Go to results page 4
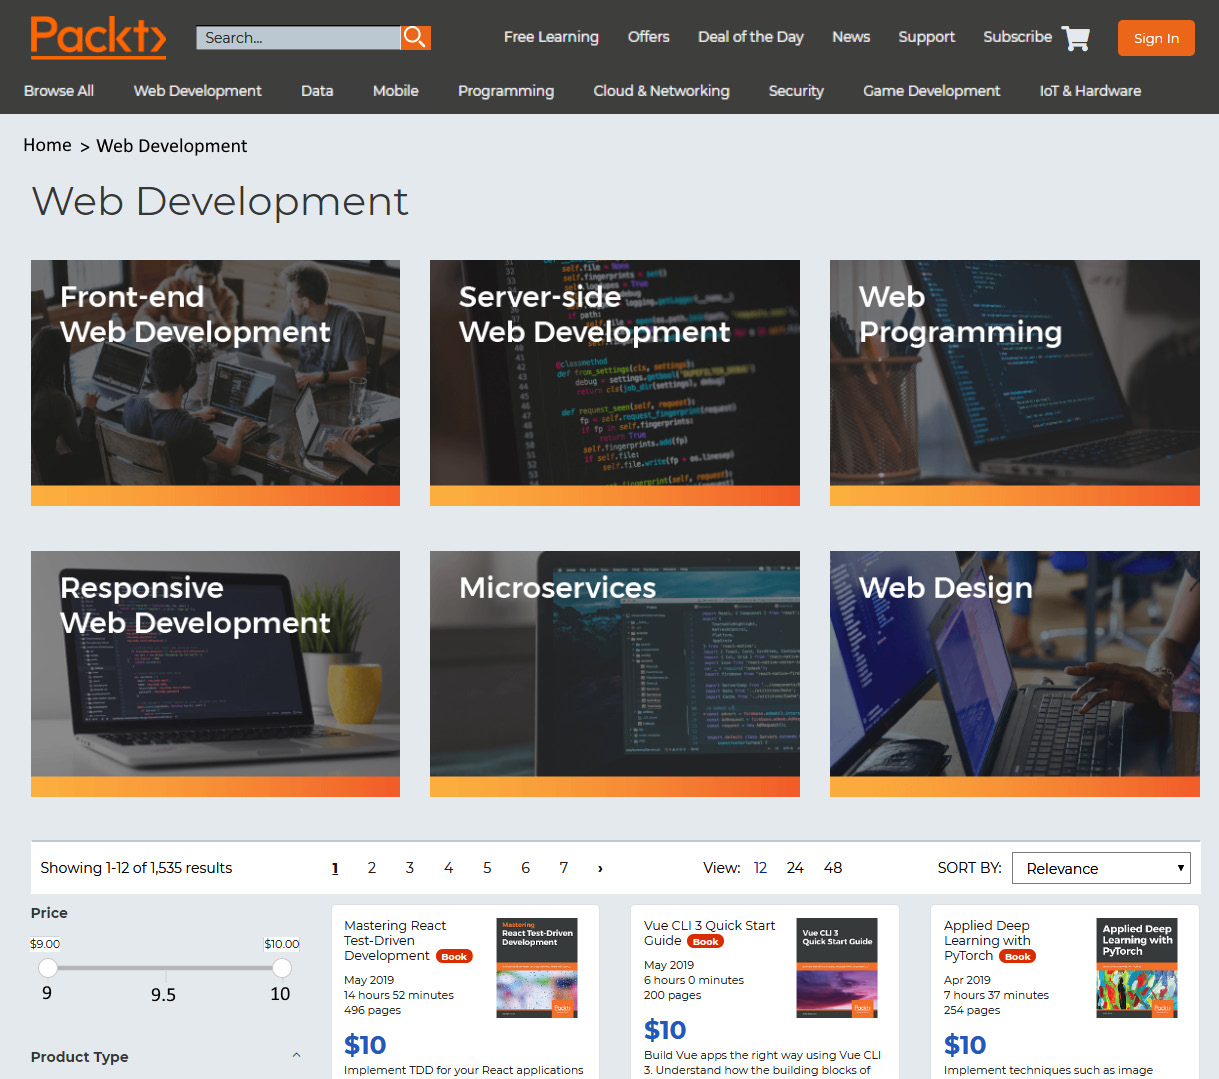 pos(449,868)
